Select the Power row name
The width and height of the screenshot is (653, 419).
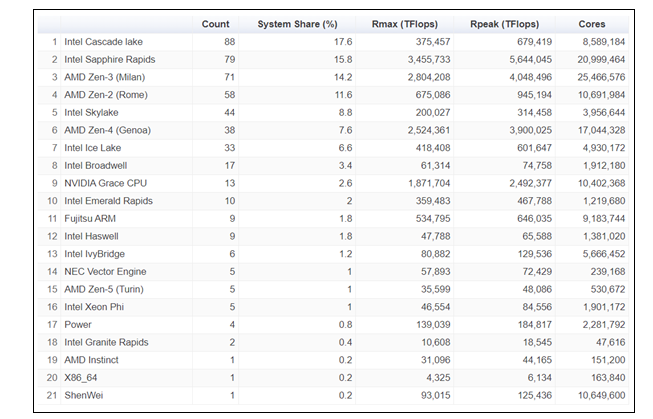77,324
